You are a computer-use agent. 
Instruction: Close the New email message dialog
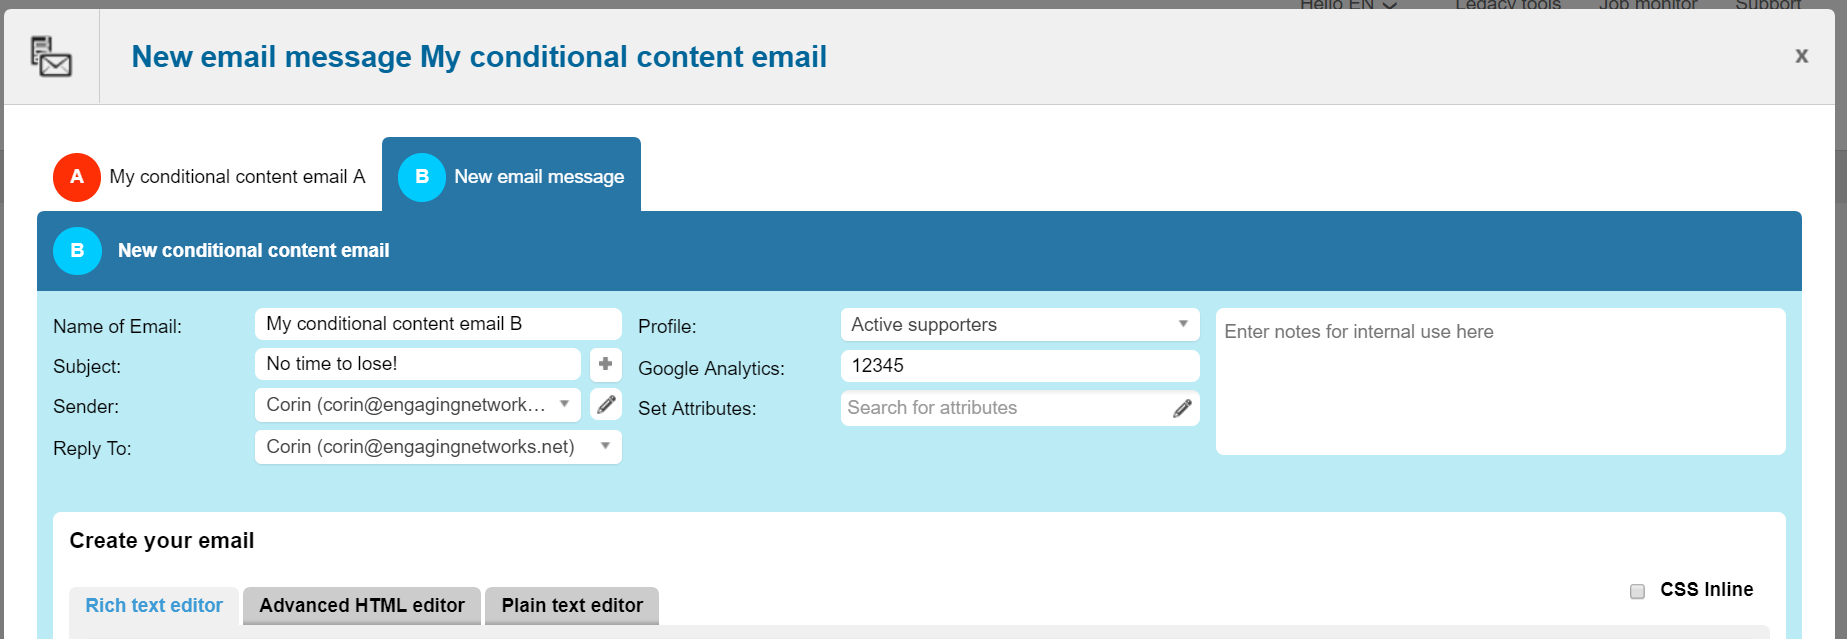pyautogui.click(x=1801, y=56)
